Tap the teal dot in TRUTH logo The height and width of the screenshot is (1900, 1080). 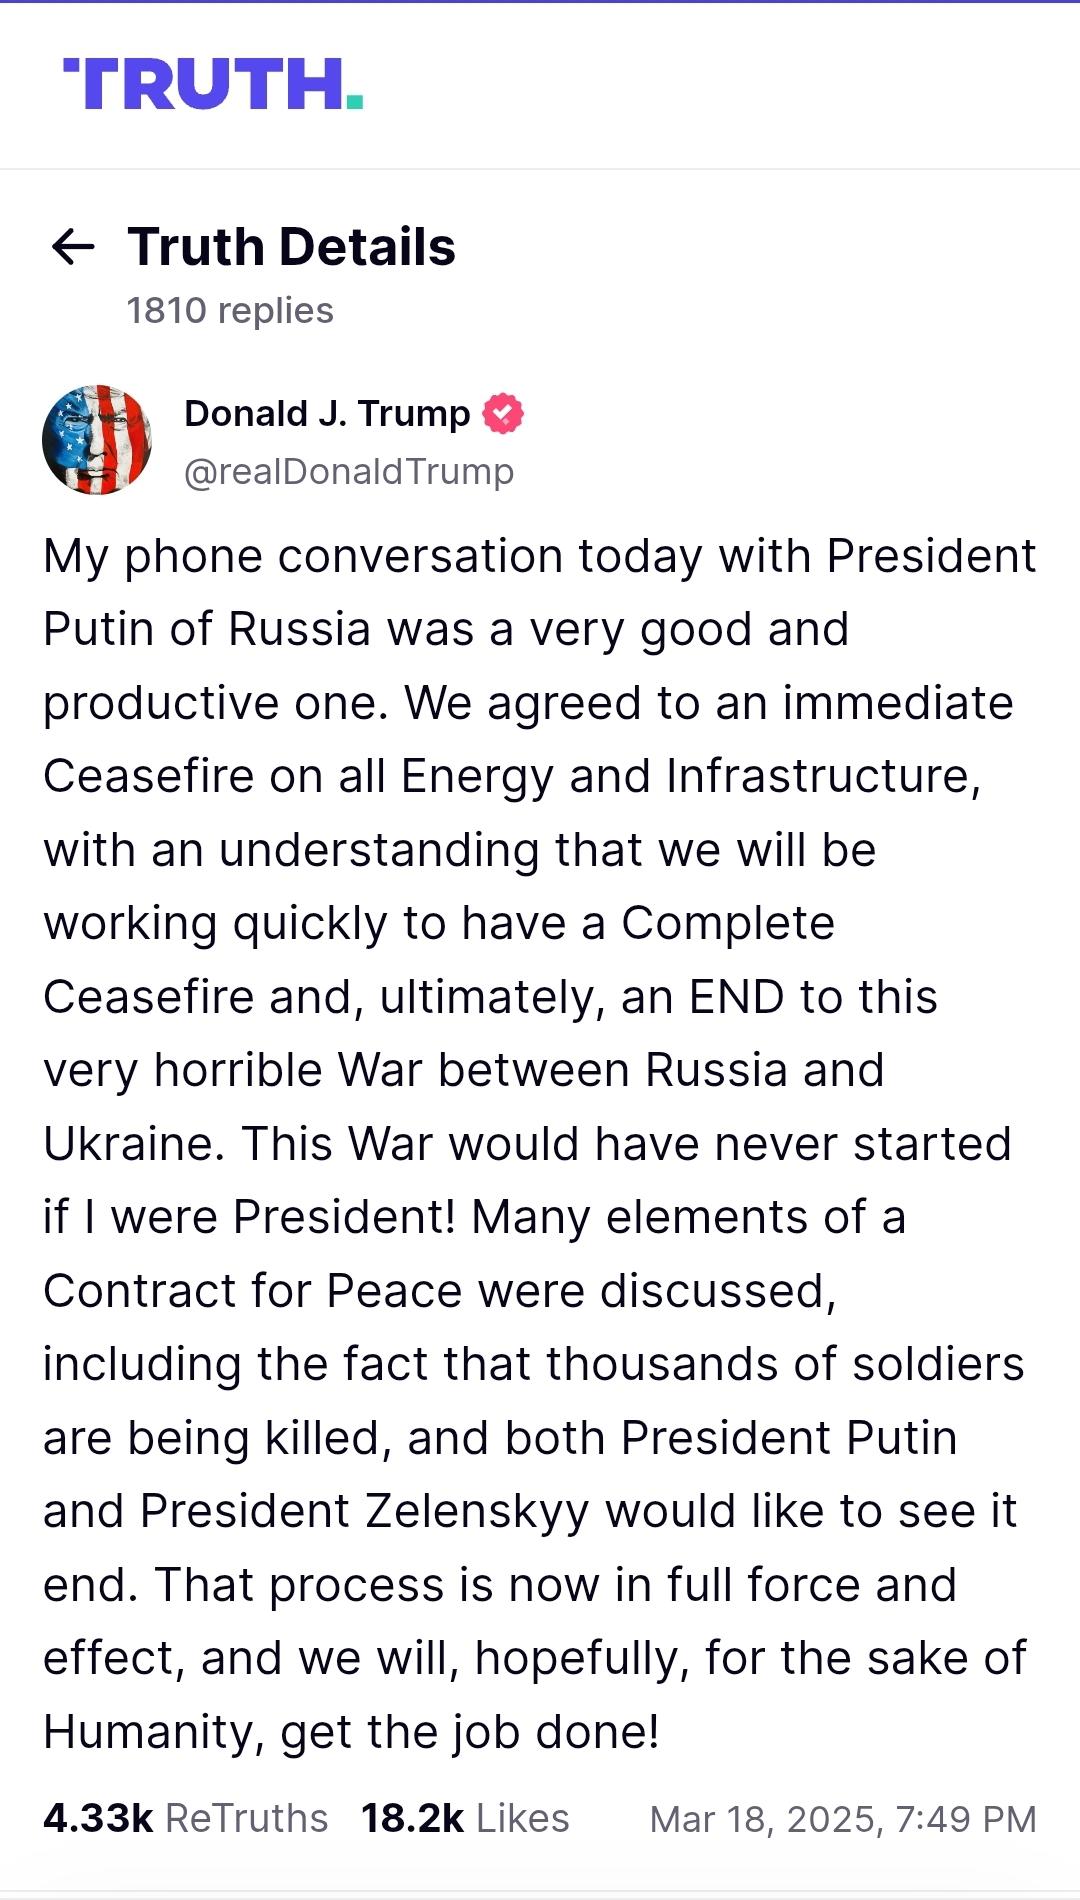pyautogui.click(x=354, y=100)
